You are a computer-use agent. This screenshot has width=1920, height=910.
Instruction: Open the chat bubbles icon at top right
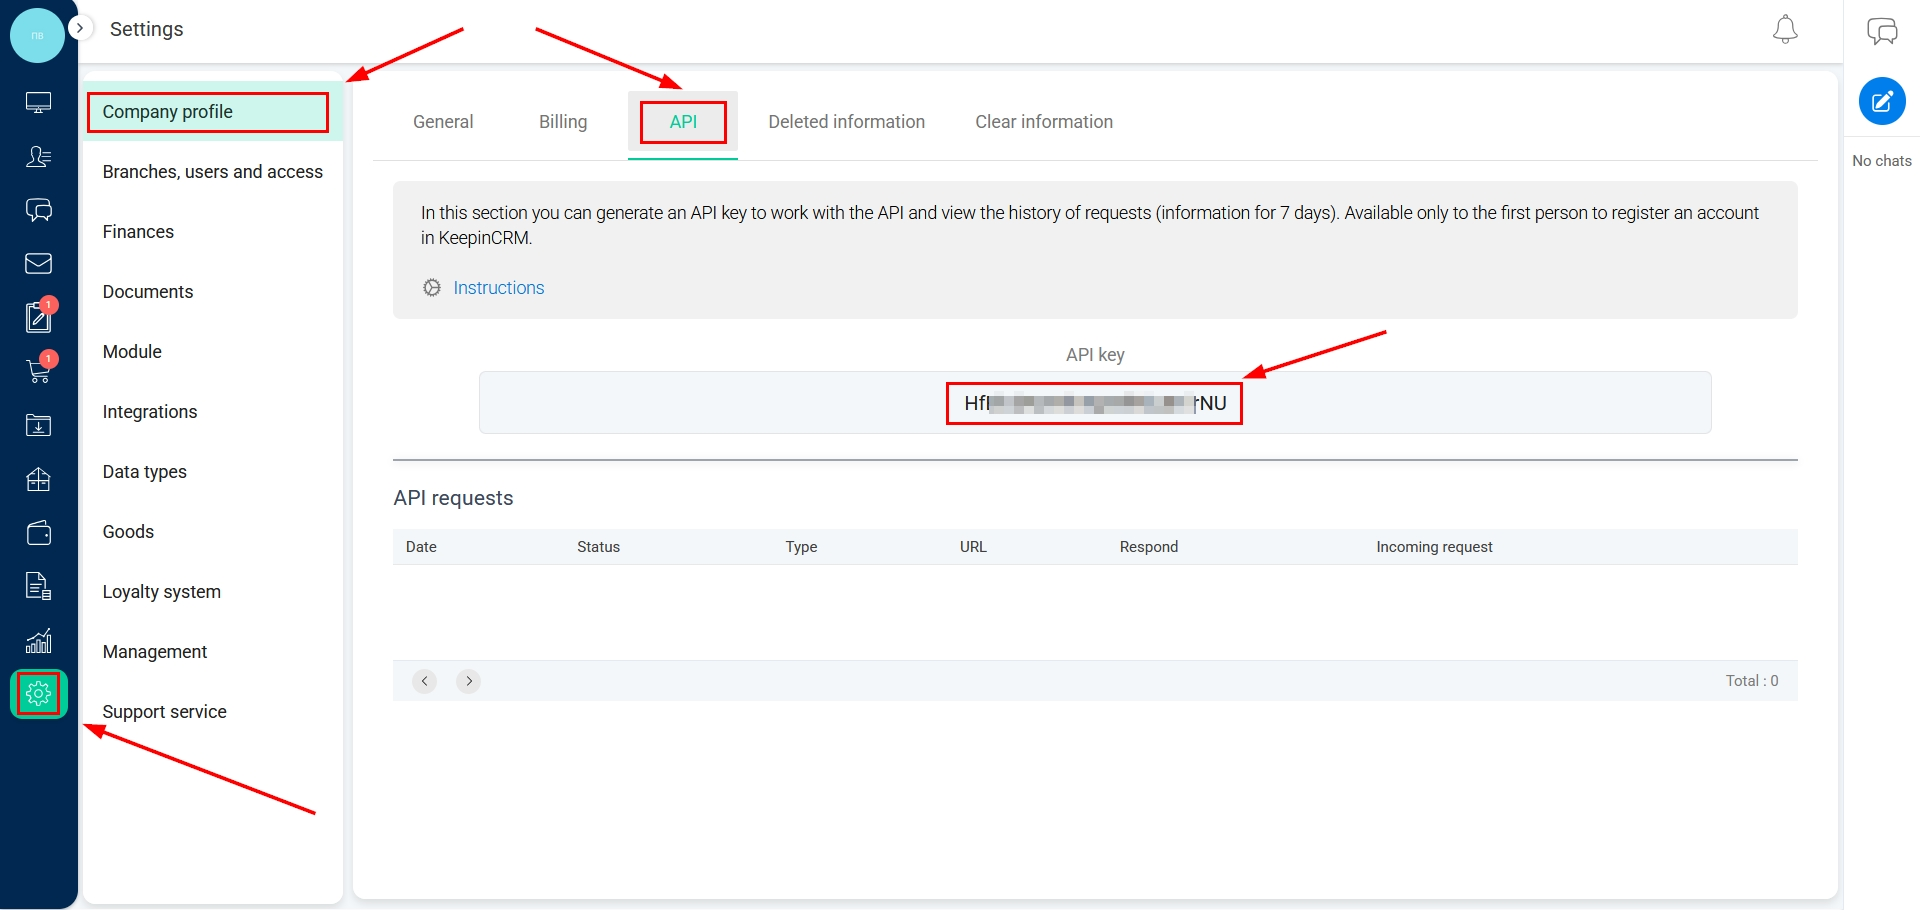pos(1881,31)
